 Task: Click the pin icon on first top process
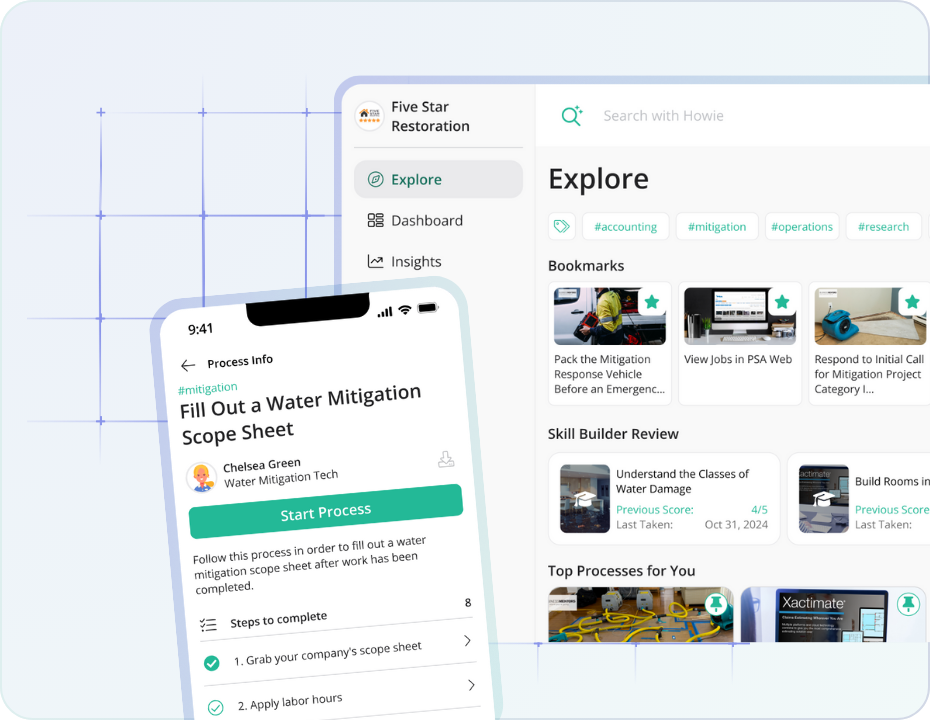point(715,604)
